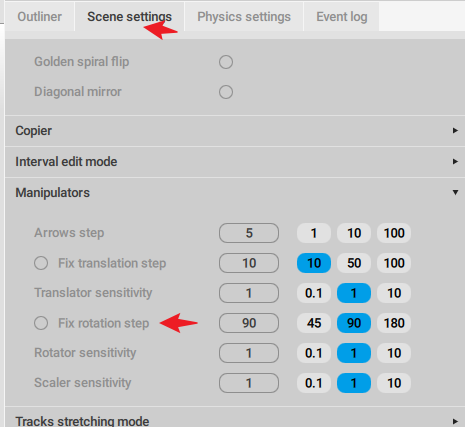The image size is (465, 427).
Task: Set Fix rotation step preset to 45
Action: point(314,323)
